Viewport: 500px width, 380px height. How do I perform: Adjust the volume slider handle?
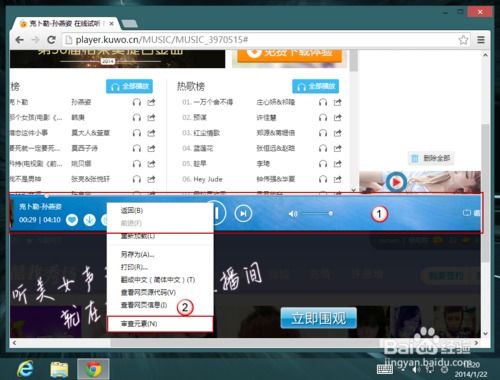(x=331, y=213)
